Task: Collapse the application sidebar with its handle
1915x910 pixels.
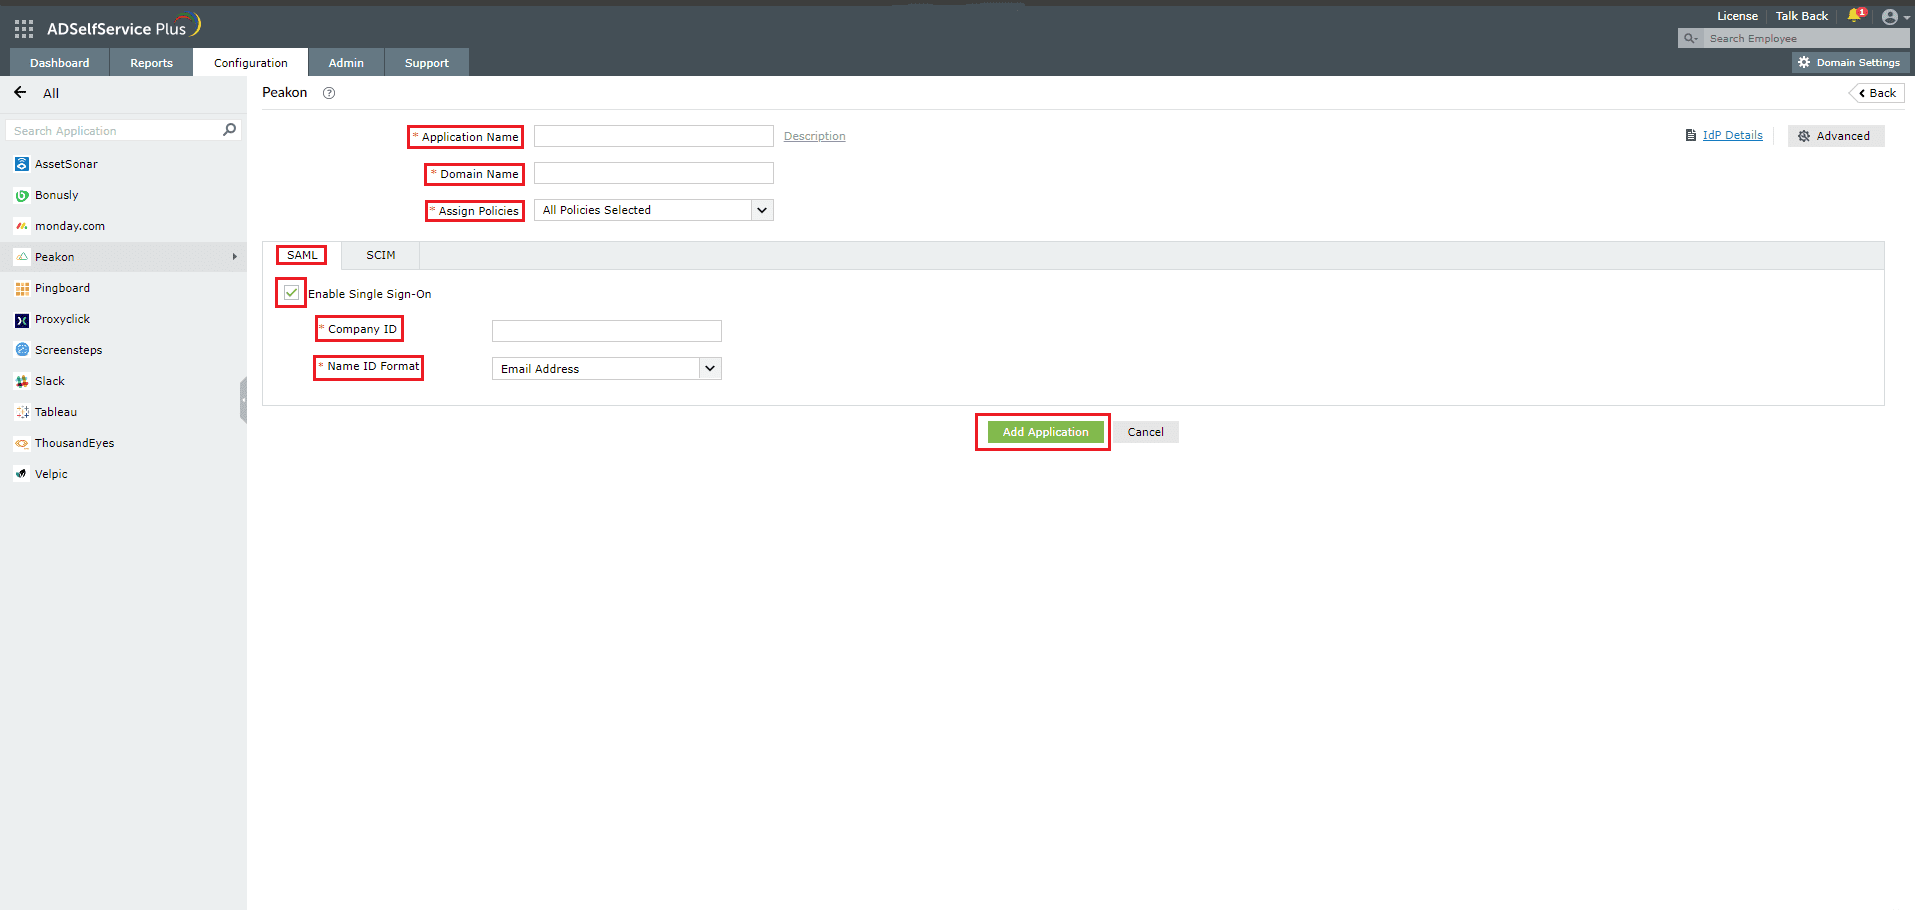Action: coord(243,400)
